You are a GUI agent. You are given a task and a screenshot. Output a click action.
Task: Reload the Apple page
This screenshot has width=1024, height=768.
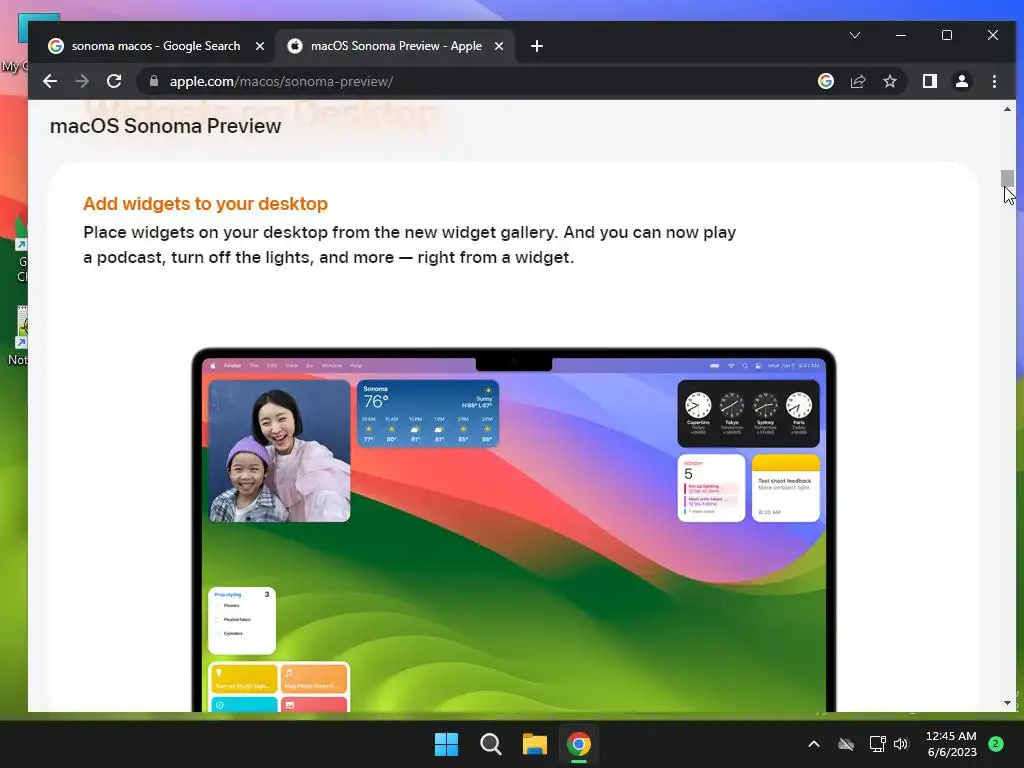point(114,81)
